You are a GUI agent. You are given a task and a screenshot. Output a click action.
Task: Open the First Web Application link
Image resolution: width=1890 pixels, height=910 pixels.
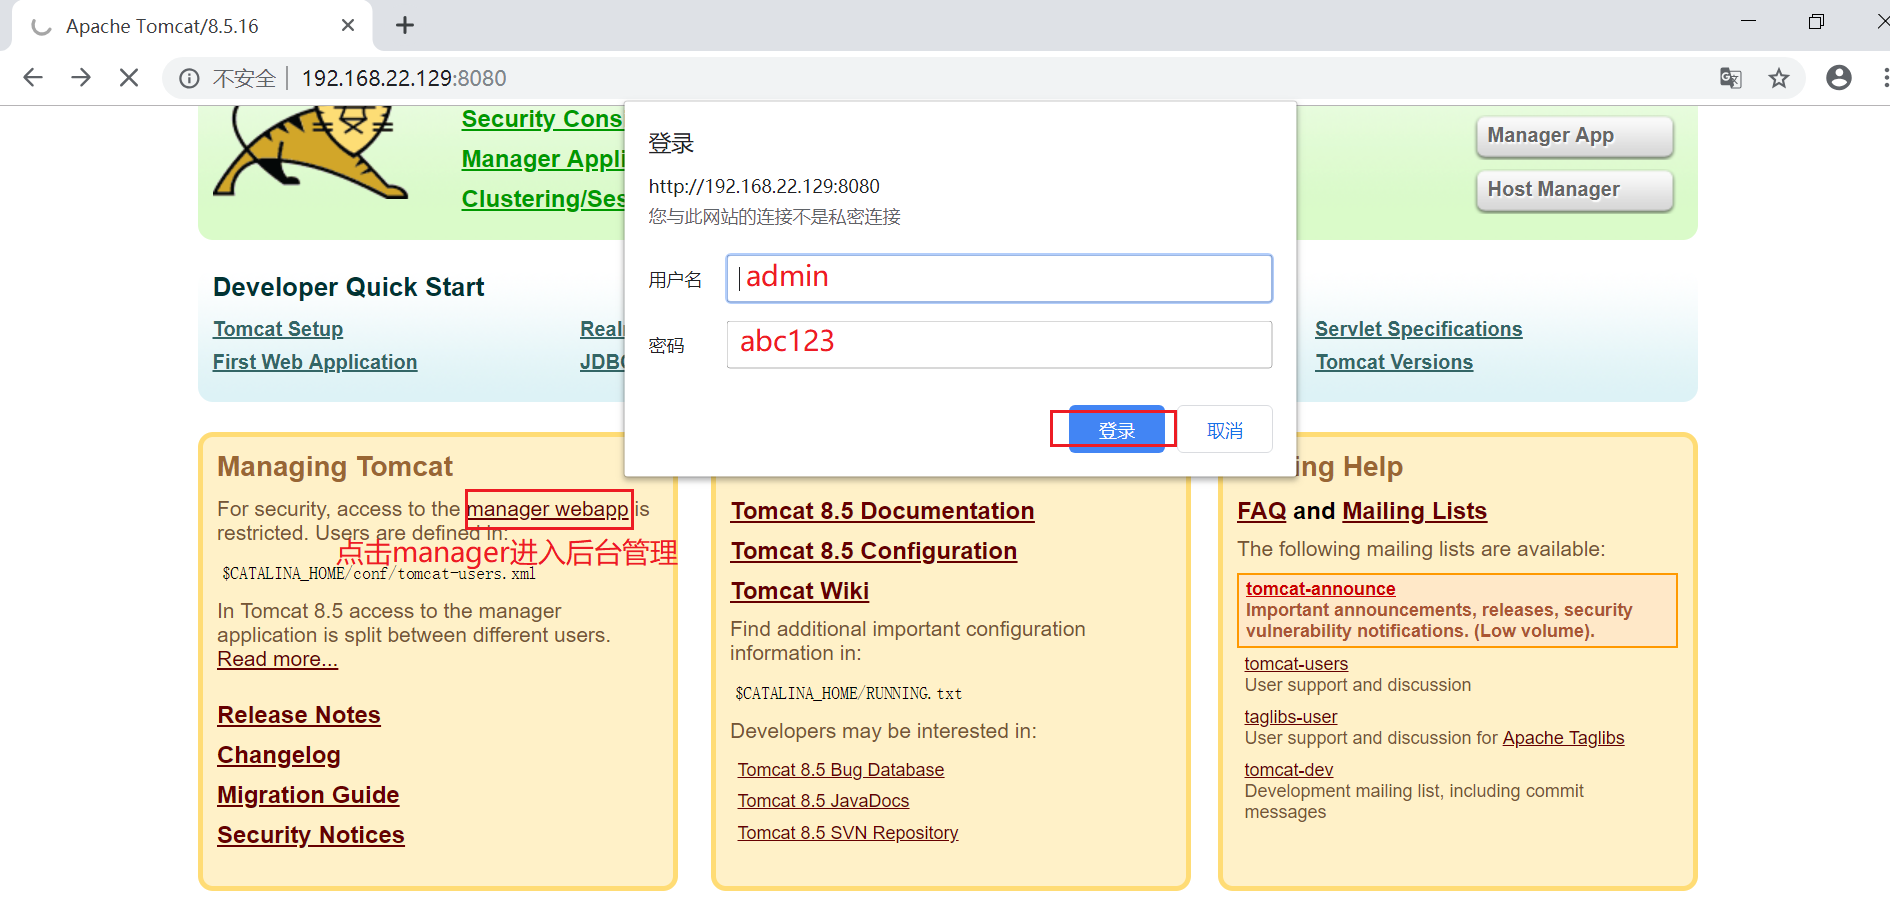pos(315,362)
